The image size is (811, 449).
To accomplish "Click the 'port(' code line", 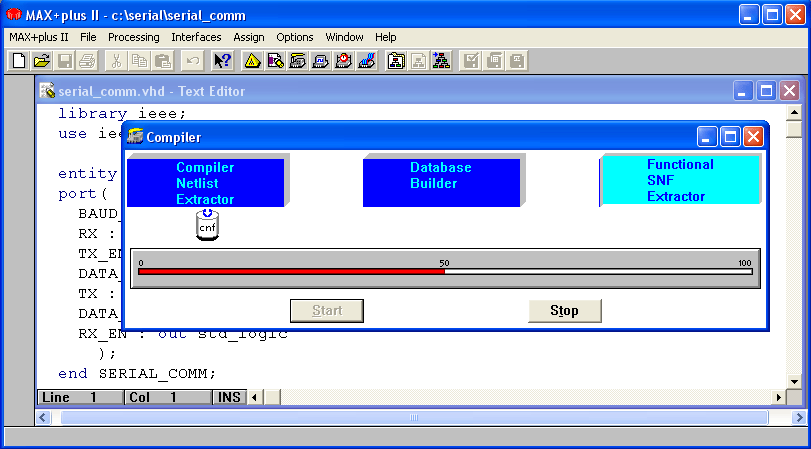I will pos(82,194).
